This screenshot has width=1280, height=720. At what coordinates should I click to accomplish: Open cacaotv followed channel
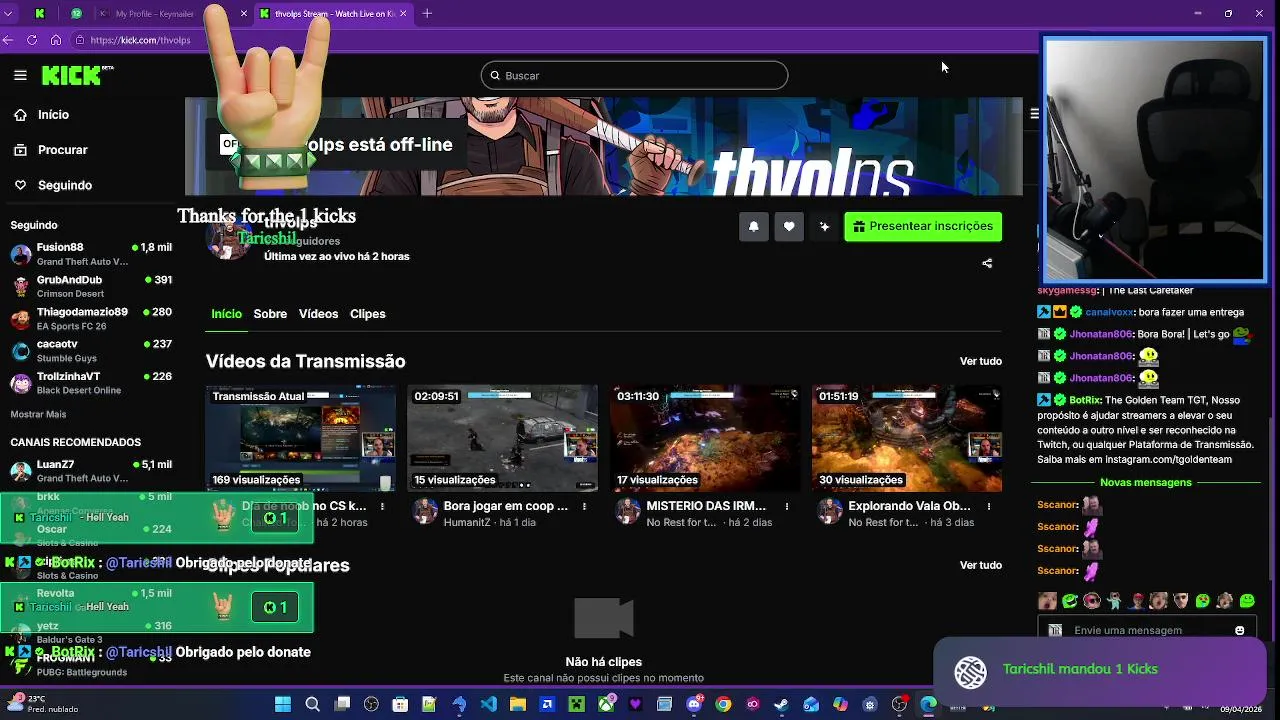tap(92, 351)
